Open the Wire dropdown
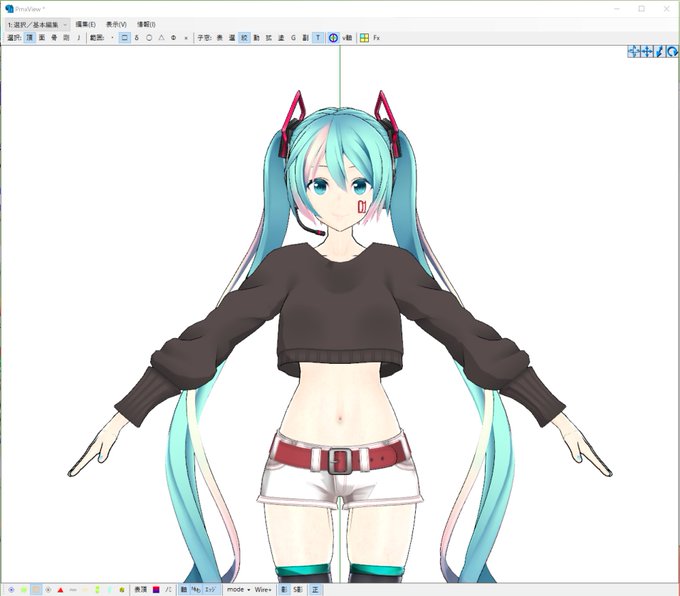Viewport: 680px width, 596px height. 263,589
